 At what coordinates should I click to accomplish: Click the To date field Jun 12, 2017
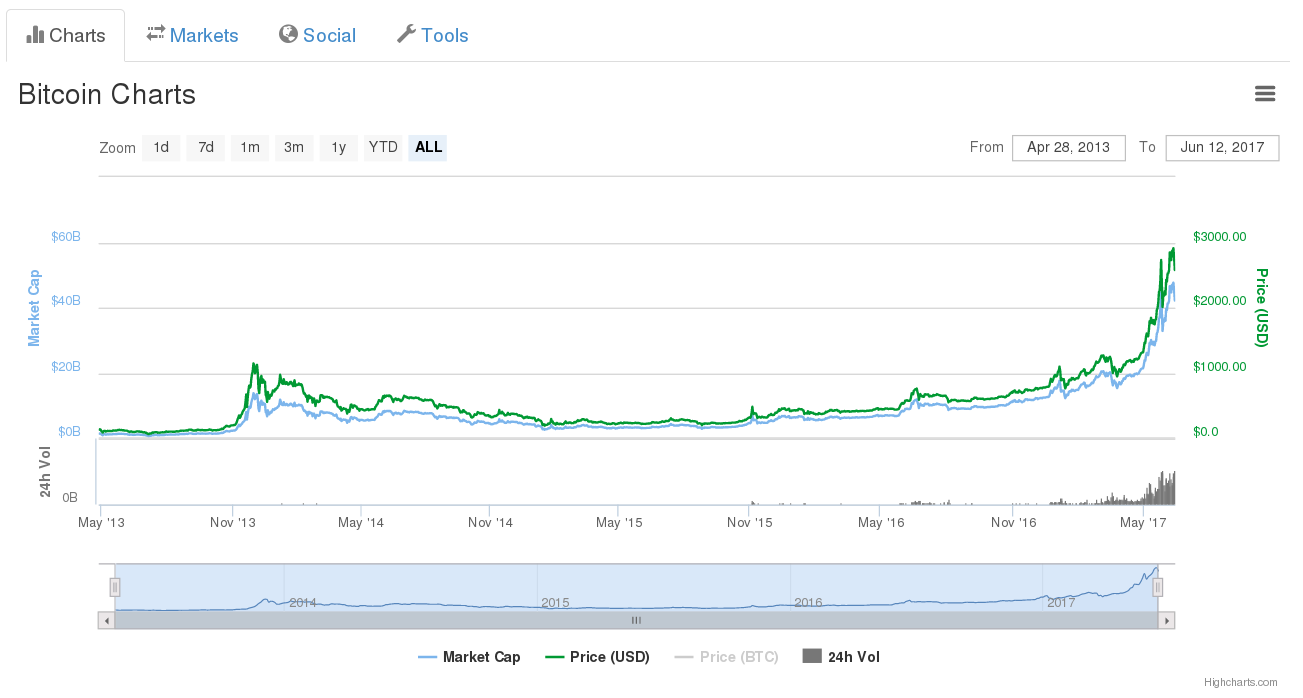[x=1222, y=148]
